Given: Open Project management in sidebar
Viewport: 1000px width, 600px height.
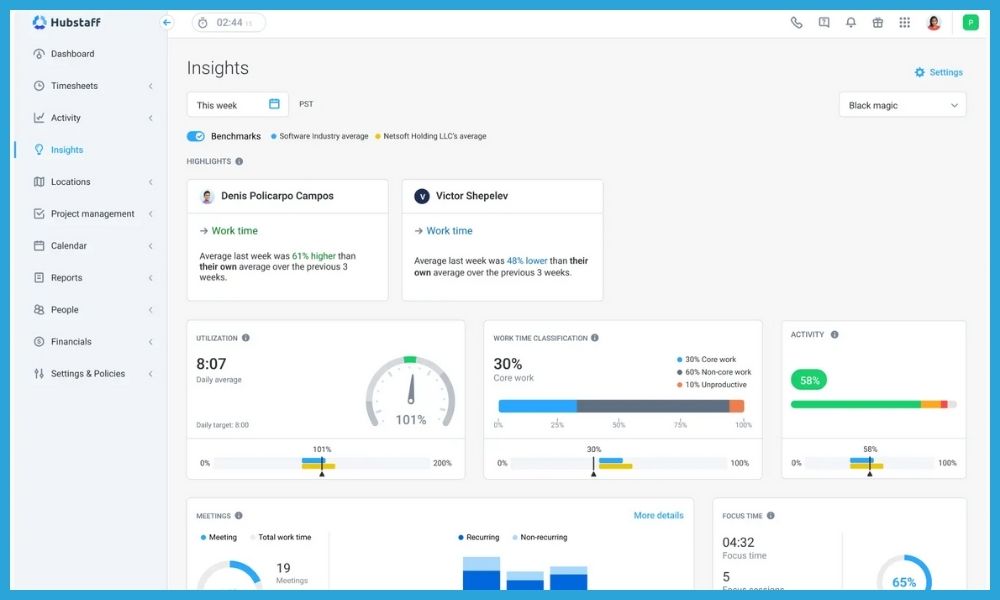Looking at the screenshot, I should coord(92,214).
